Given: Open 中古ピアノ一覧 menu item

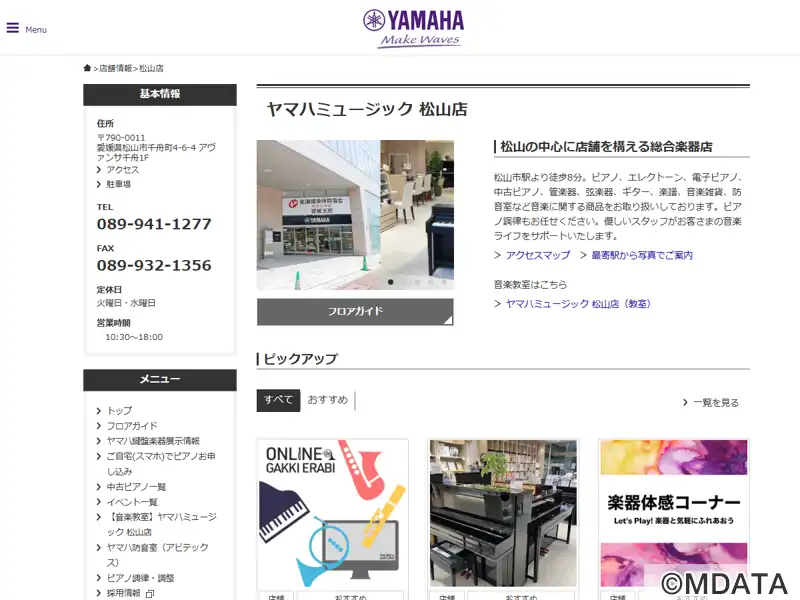Looking at the screenshot, I should coord(136,487).
